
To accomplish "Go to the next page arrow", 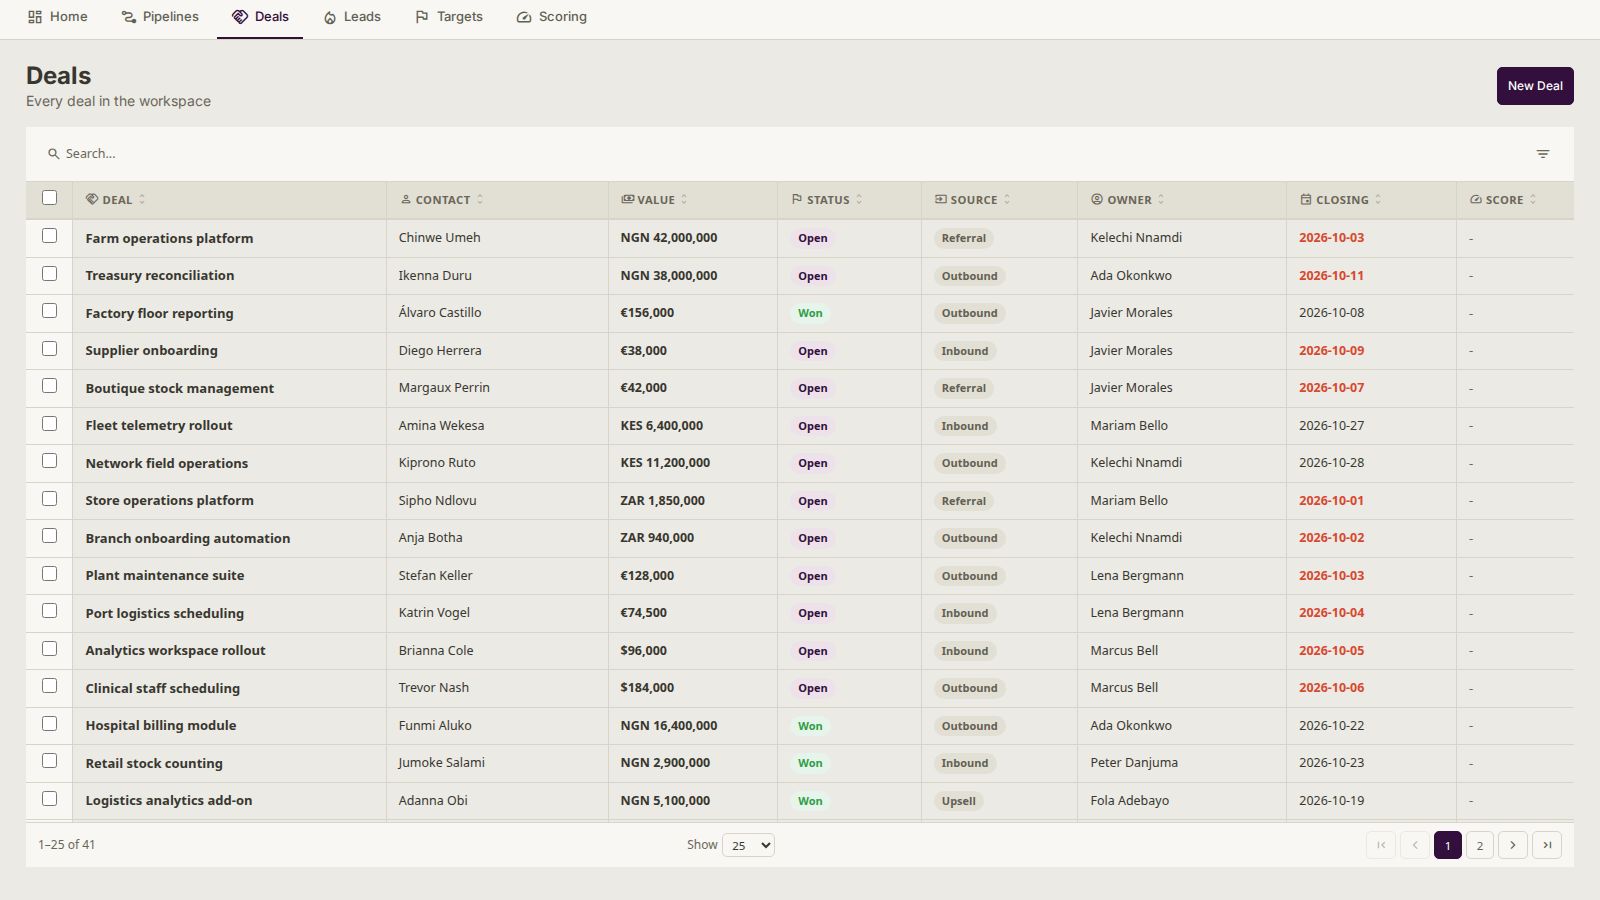I will tap(1513, 845).
